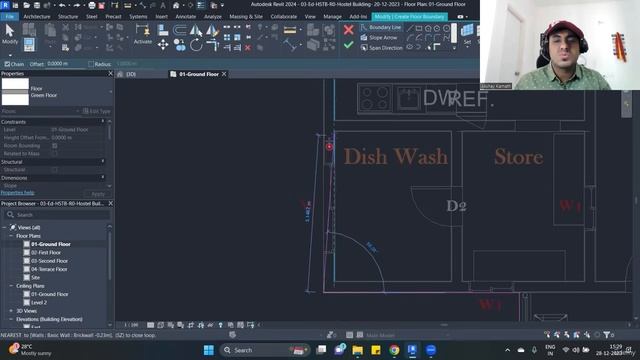Select Mirror Pick Axis tool
This screenshot has height=360, width=640.
point(196,30)
